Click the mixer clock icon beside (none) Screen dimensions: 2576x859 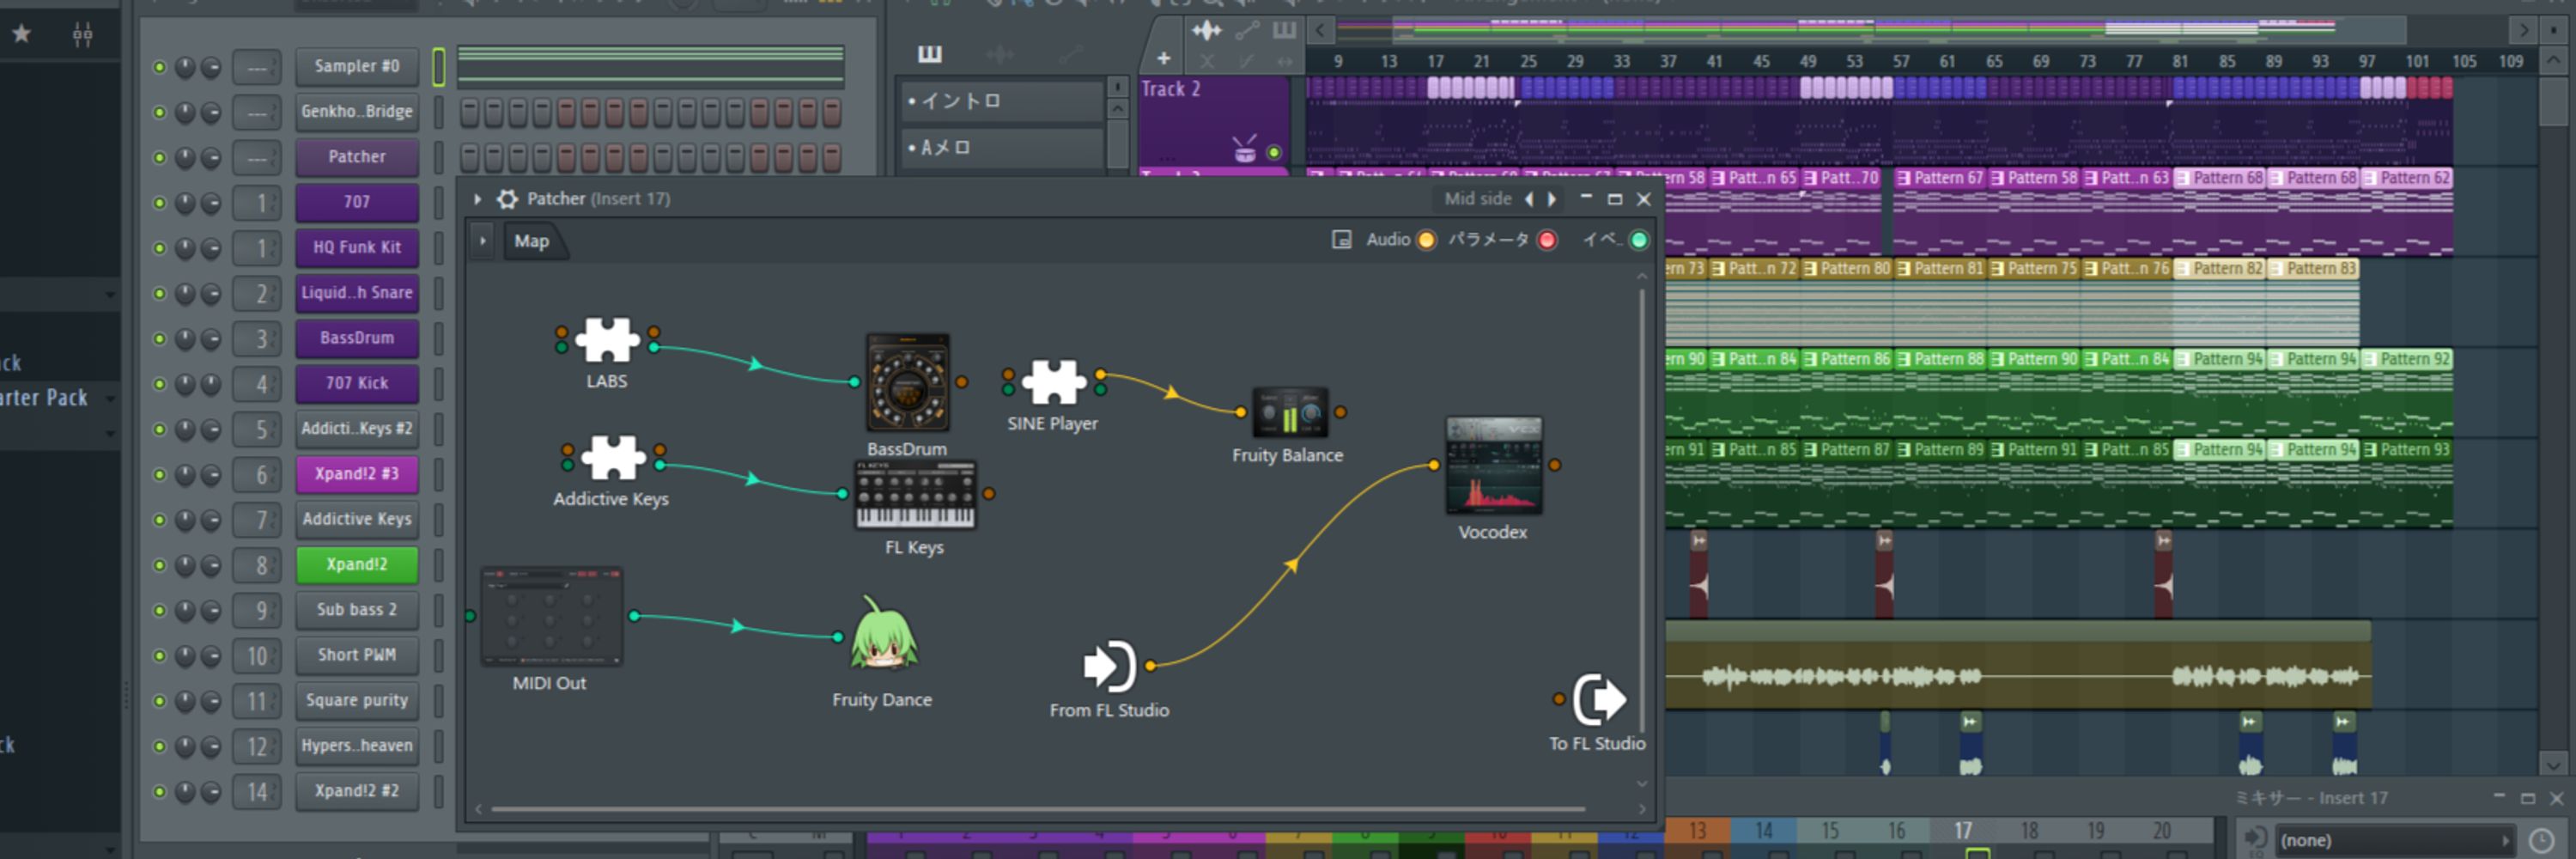point(2541,840)
